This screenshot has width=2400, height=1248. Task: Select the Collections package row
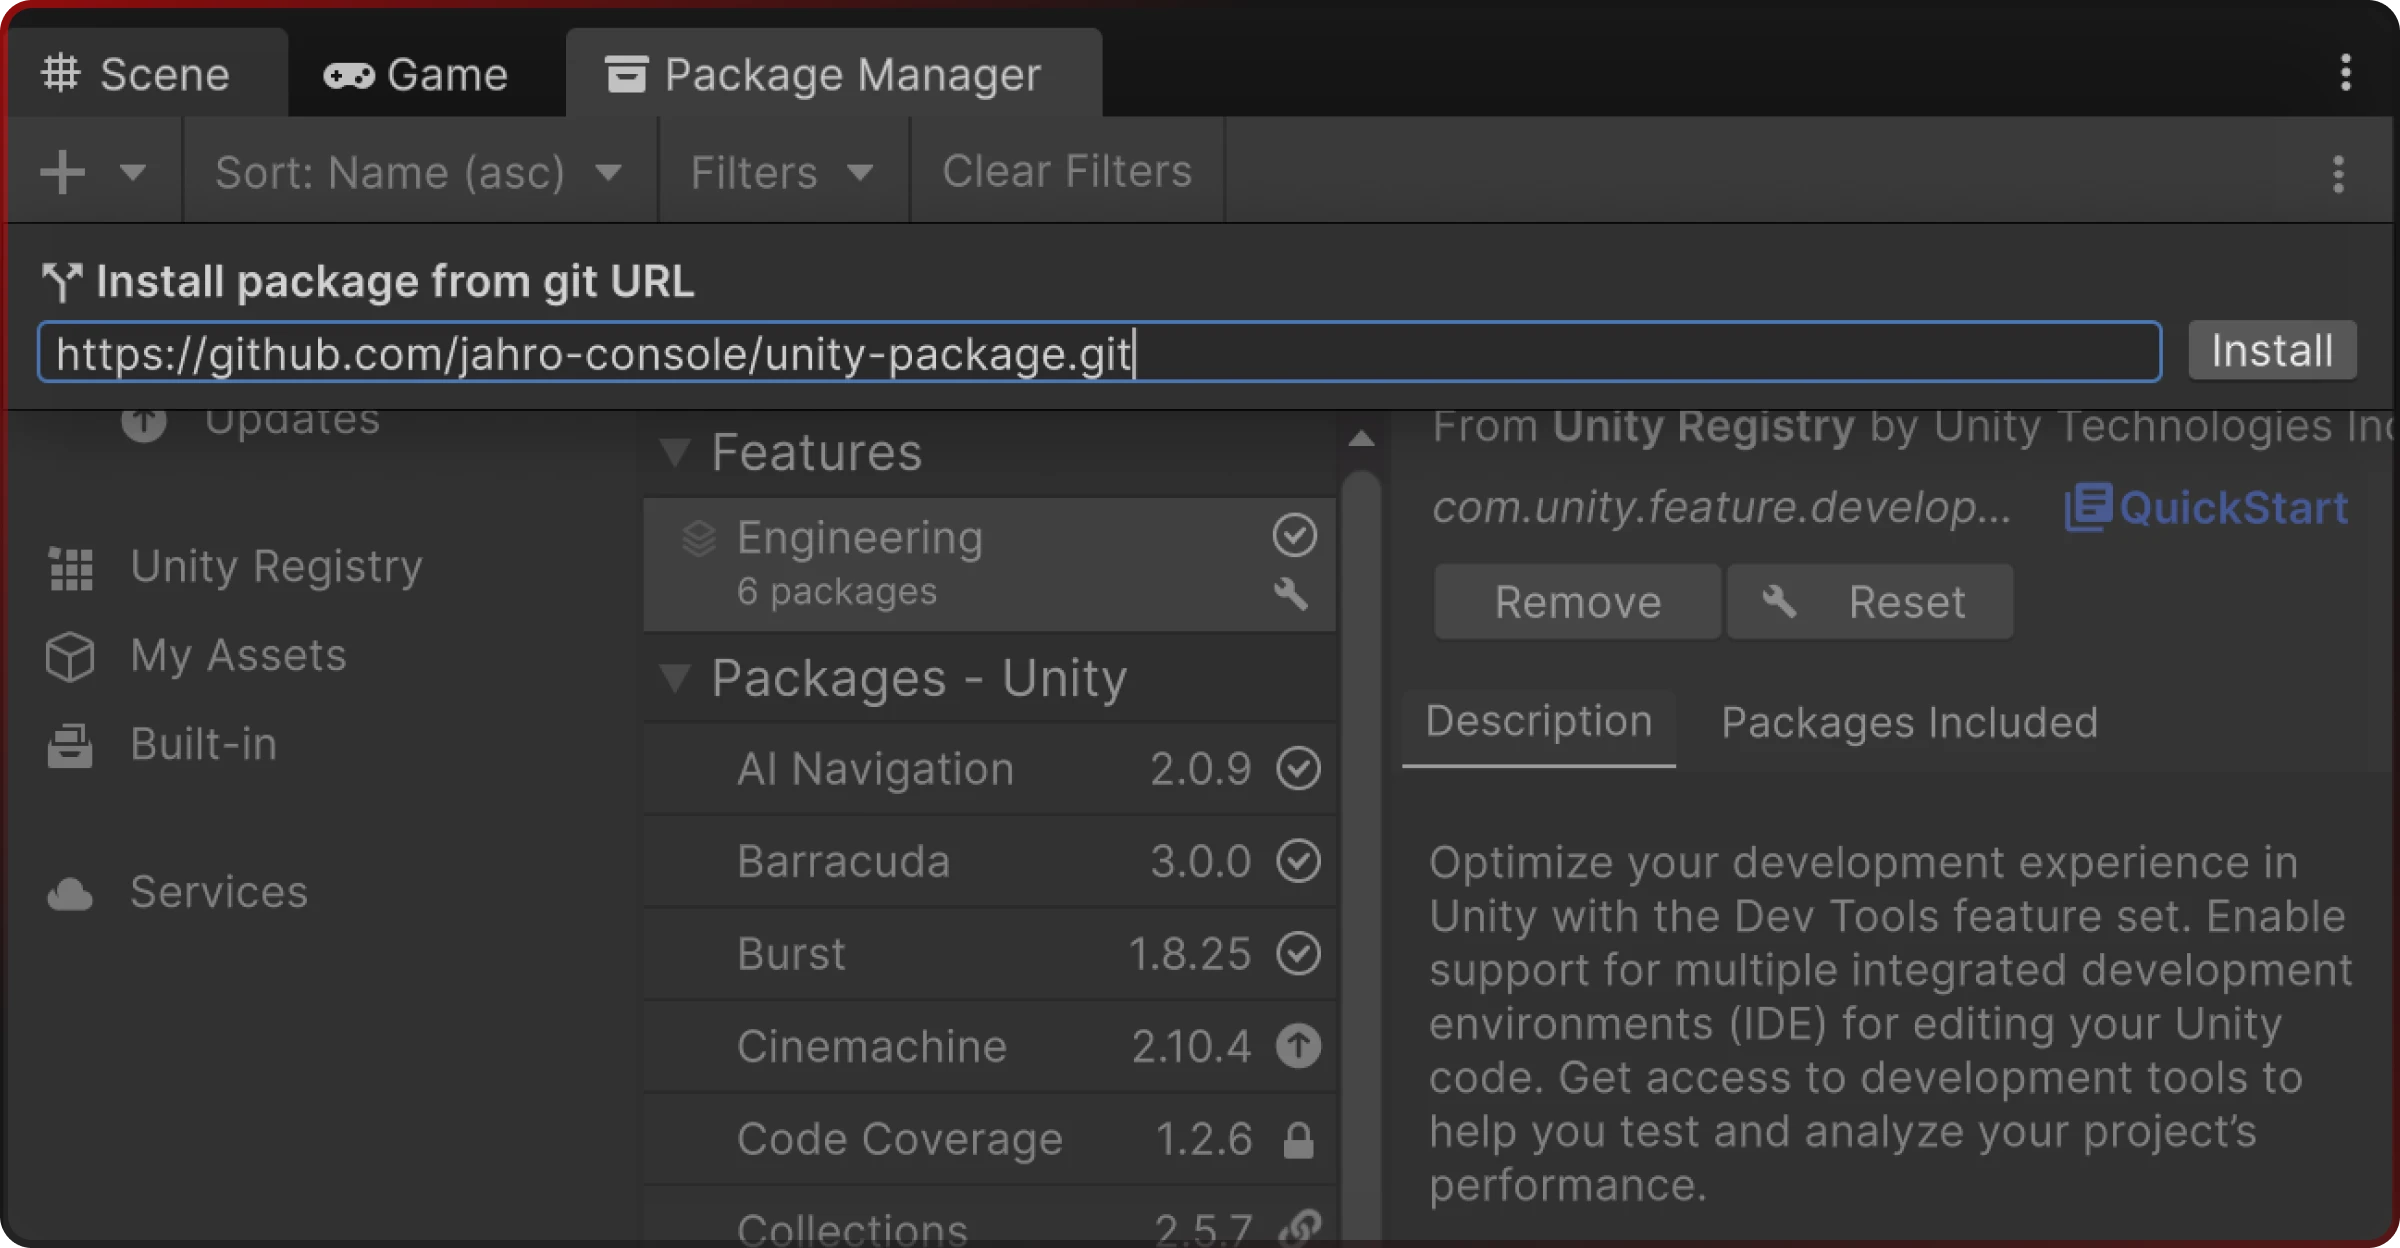990,1218
